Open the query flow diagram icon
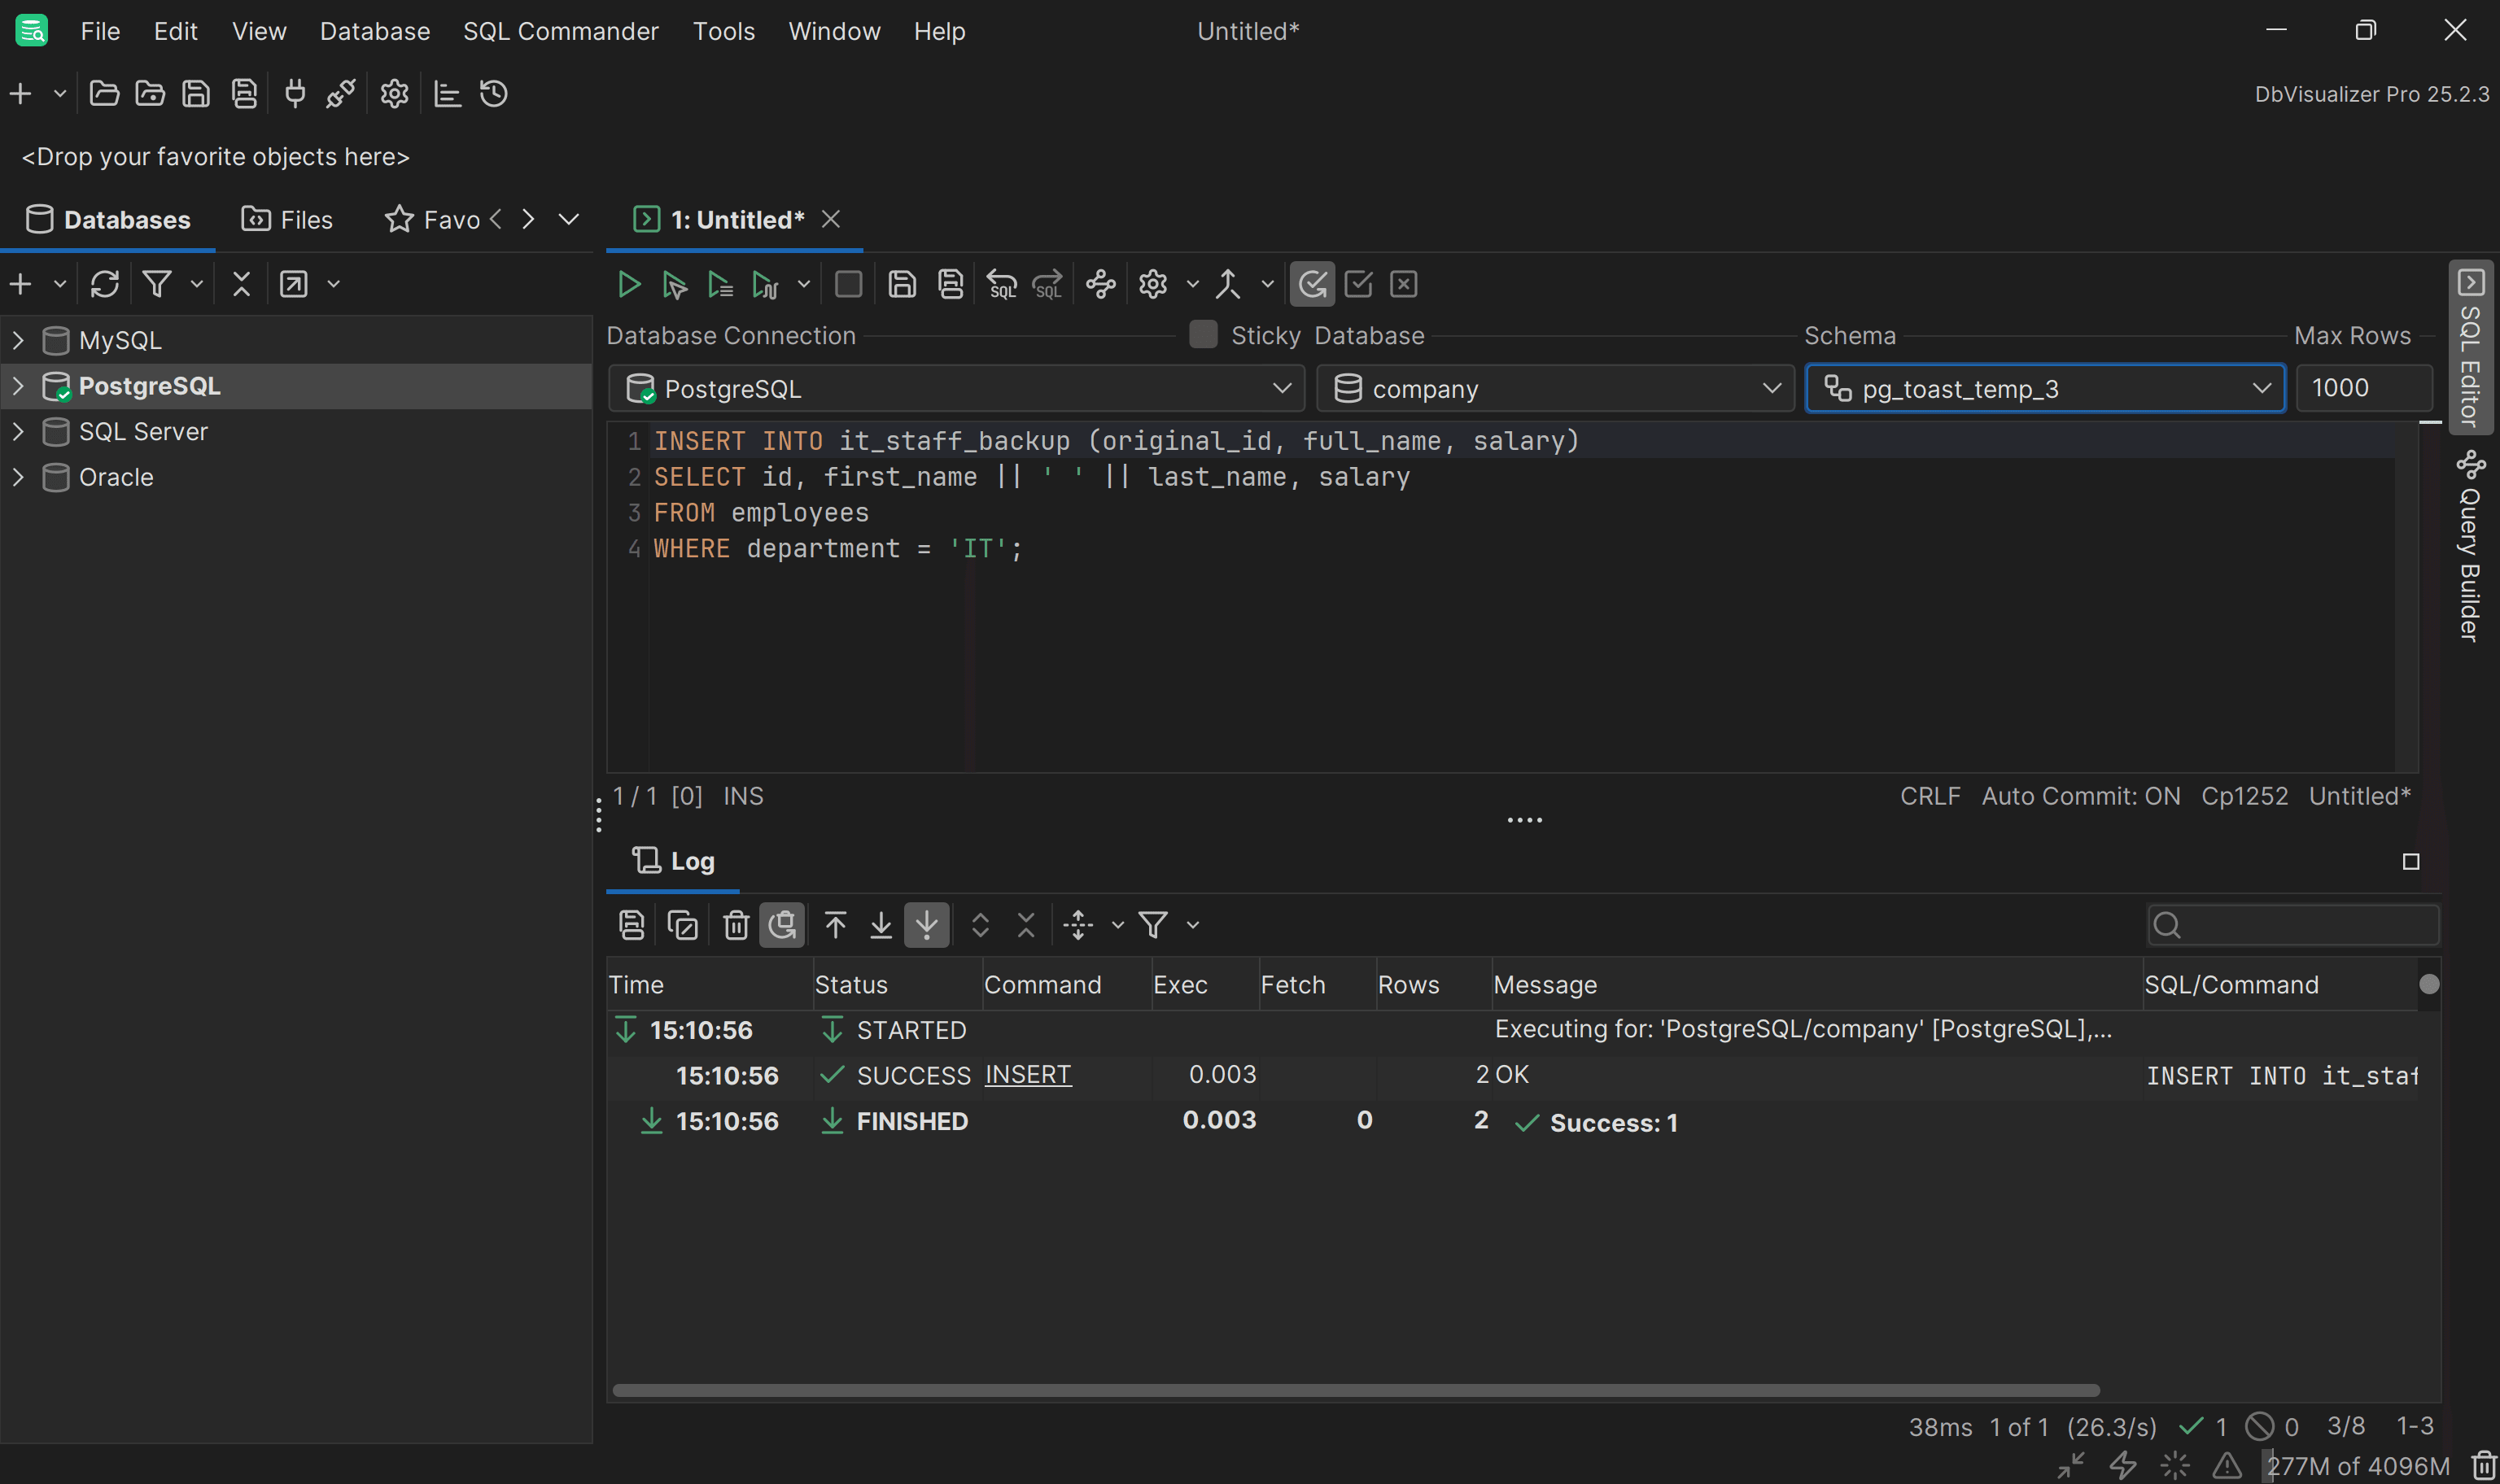Screen dimensions: 2500x1484 [x=1101, y=285]
